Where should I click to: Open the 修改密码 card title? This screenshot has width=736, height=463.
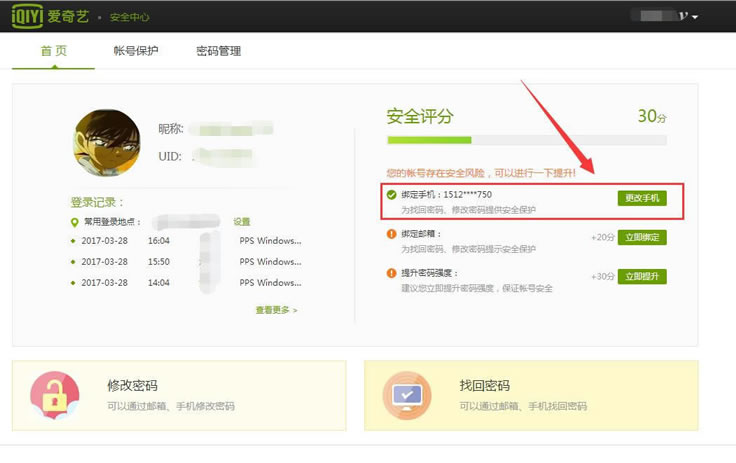coord(132,386)
